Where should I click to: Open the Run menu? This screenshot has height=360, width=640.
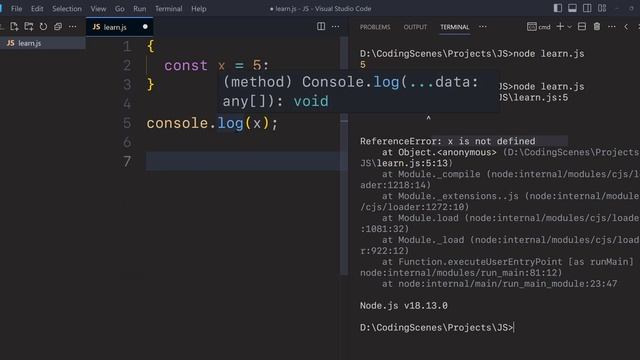(140, 9)
